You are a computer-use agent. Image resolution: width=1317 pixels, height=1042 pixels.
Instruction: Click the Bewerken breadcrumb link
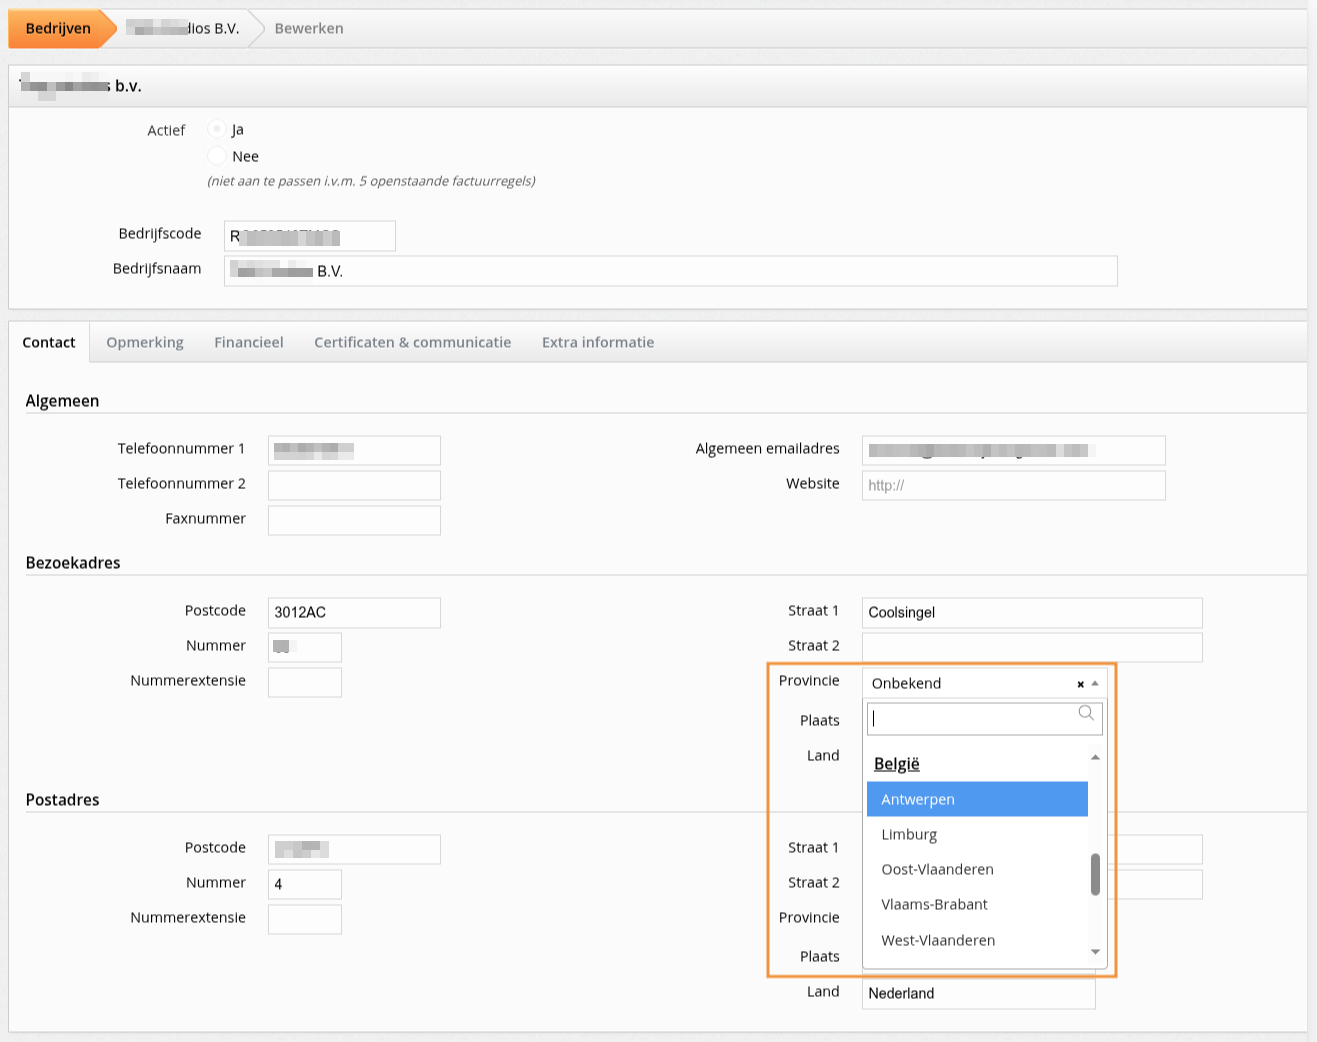pyautogui.click(x=309, y=28)
